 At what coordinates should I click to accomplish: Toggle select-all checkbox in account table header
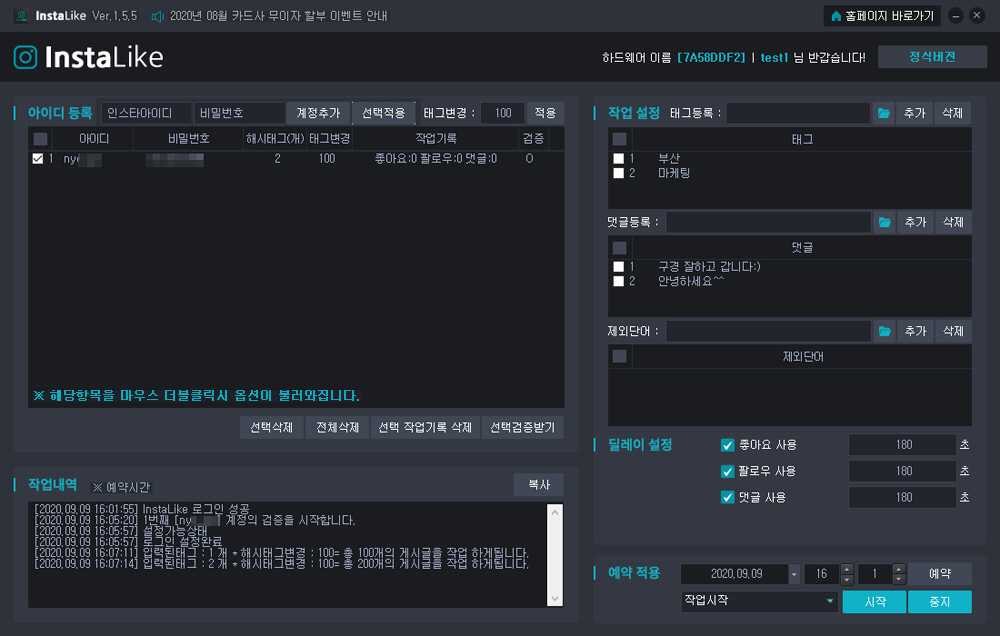pos(40,138)
